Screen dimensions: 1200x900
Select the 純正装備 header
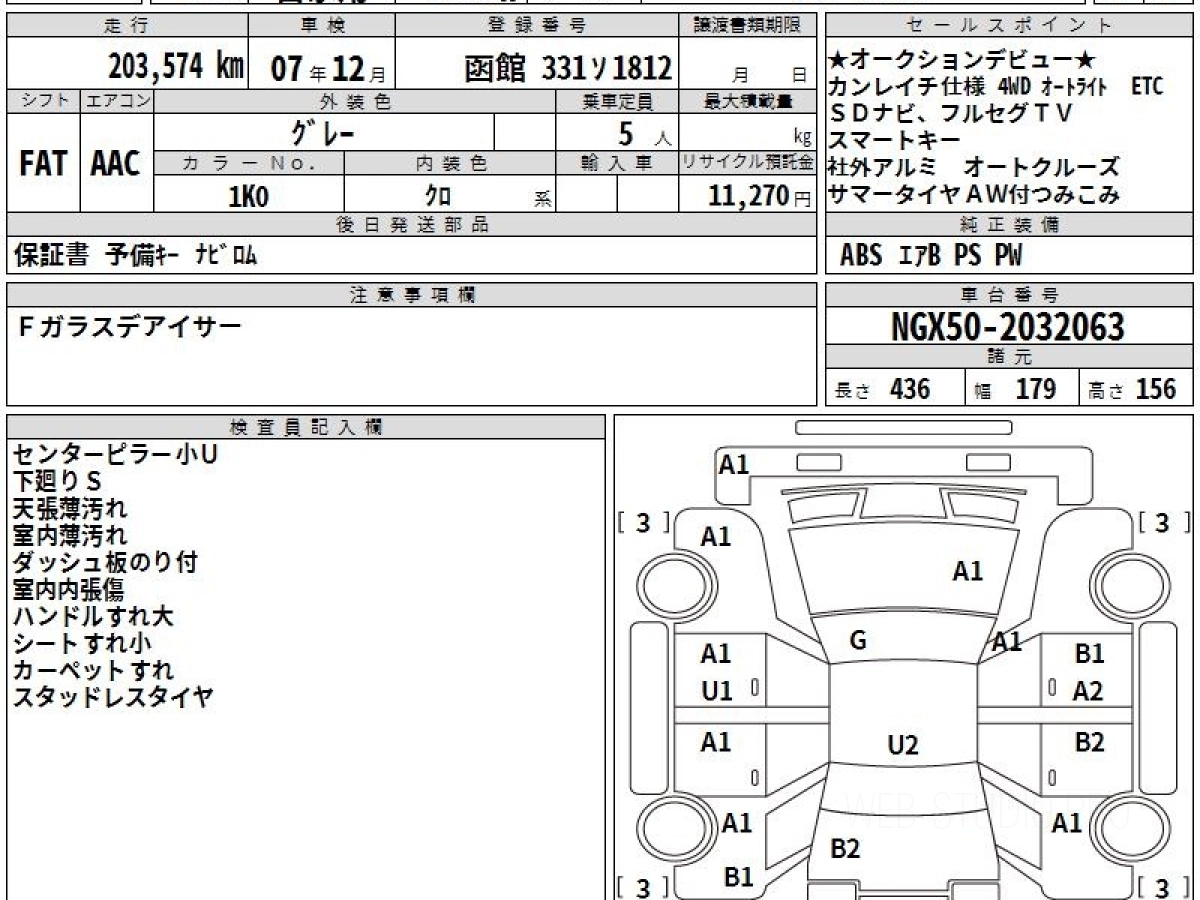1009,225
